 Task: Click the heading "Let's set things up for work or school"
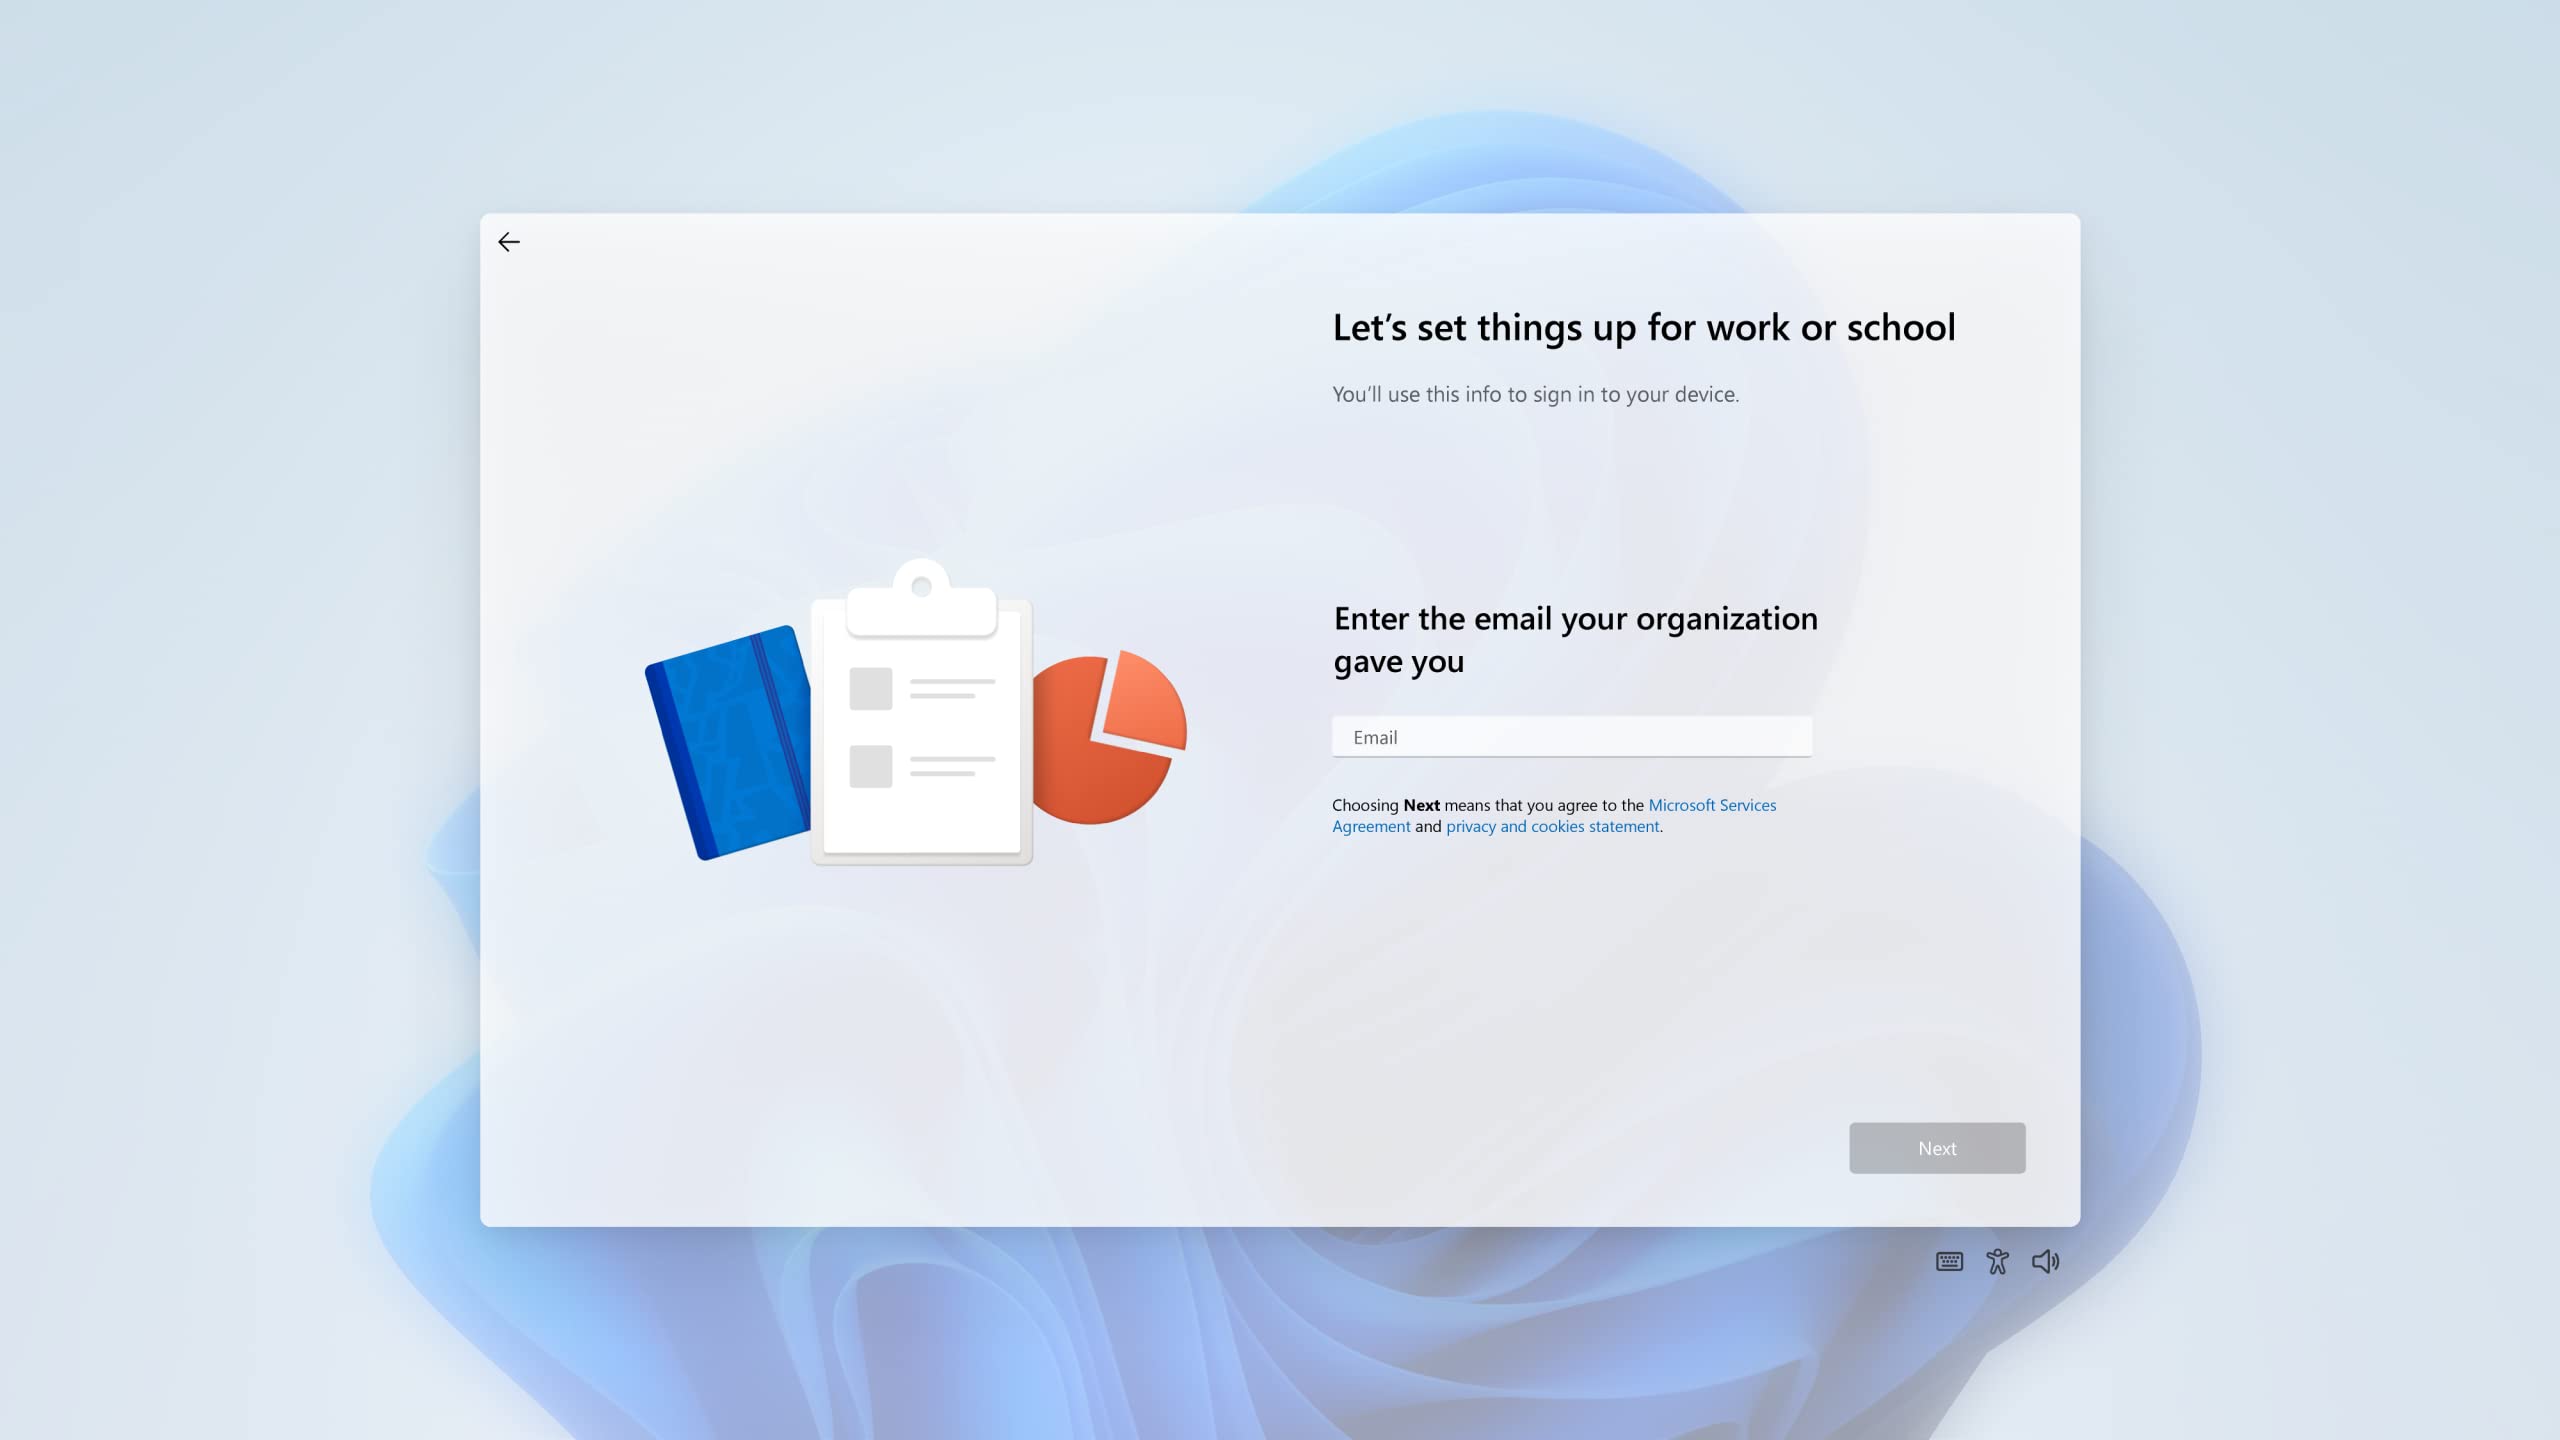point(1644,328)
